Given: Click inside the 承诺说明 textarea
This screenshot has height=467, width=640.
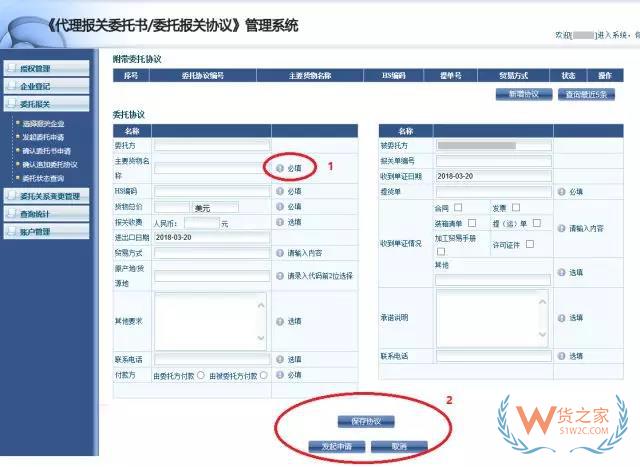Looking at the screenshot, I should [x=492, y=318].
